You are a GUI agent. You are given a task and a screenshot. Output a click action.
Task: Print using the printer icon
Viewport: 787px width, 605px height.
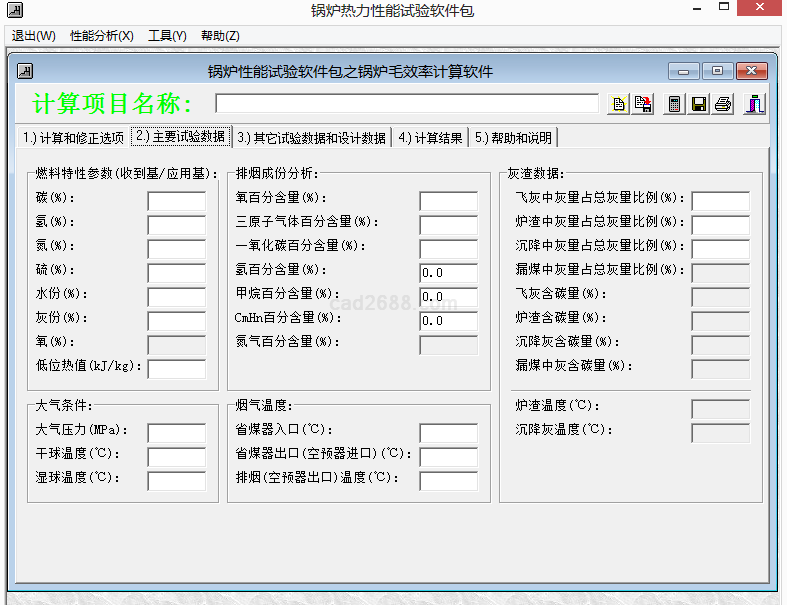[723, 104]
